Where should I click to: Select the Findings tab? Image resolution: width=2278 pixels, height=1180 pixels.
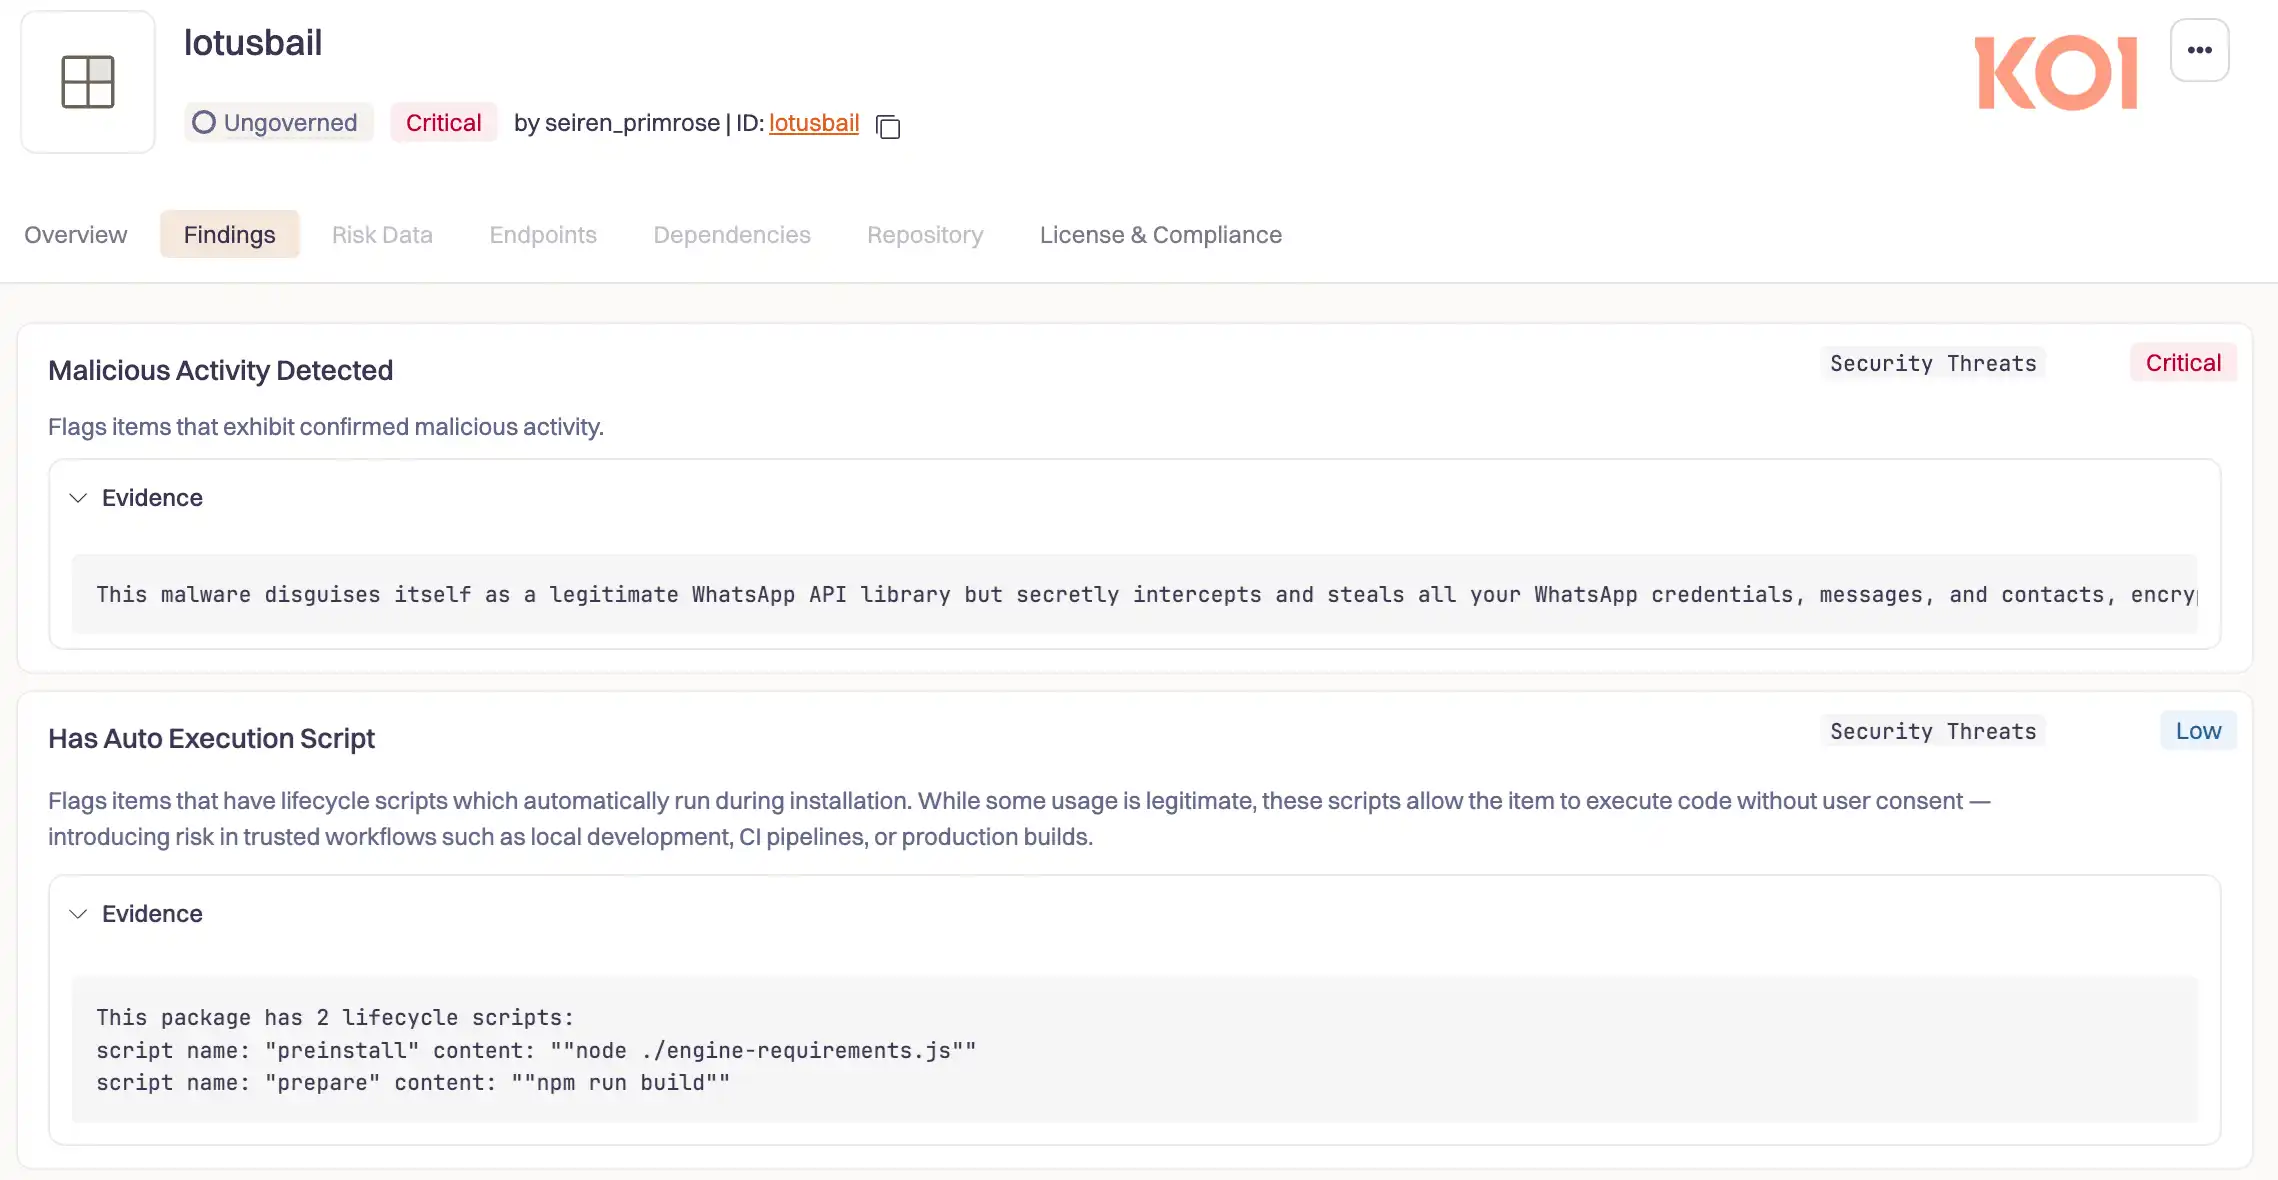coord(229,235)
